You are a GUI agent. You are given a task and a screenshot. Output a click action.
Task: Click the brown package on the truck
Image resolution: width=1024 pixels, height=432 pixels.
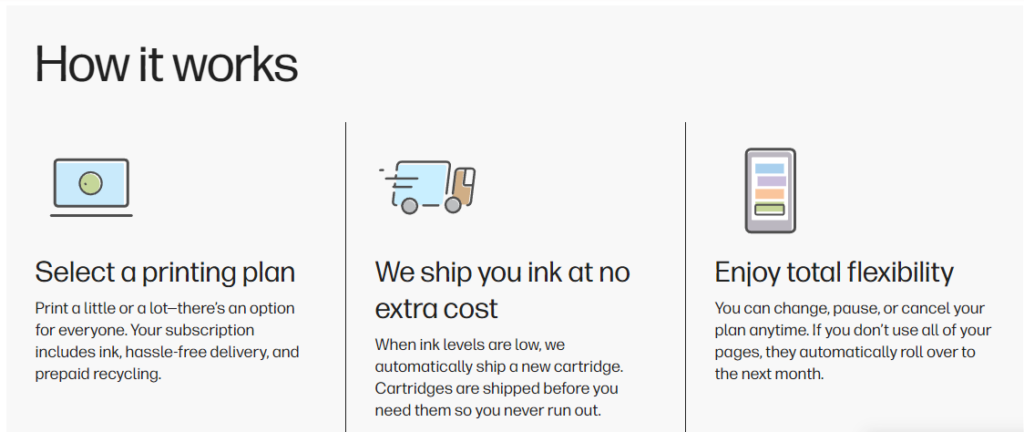[x=462, y=185]
